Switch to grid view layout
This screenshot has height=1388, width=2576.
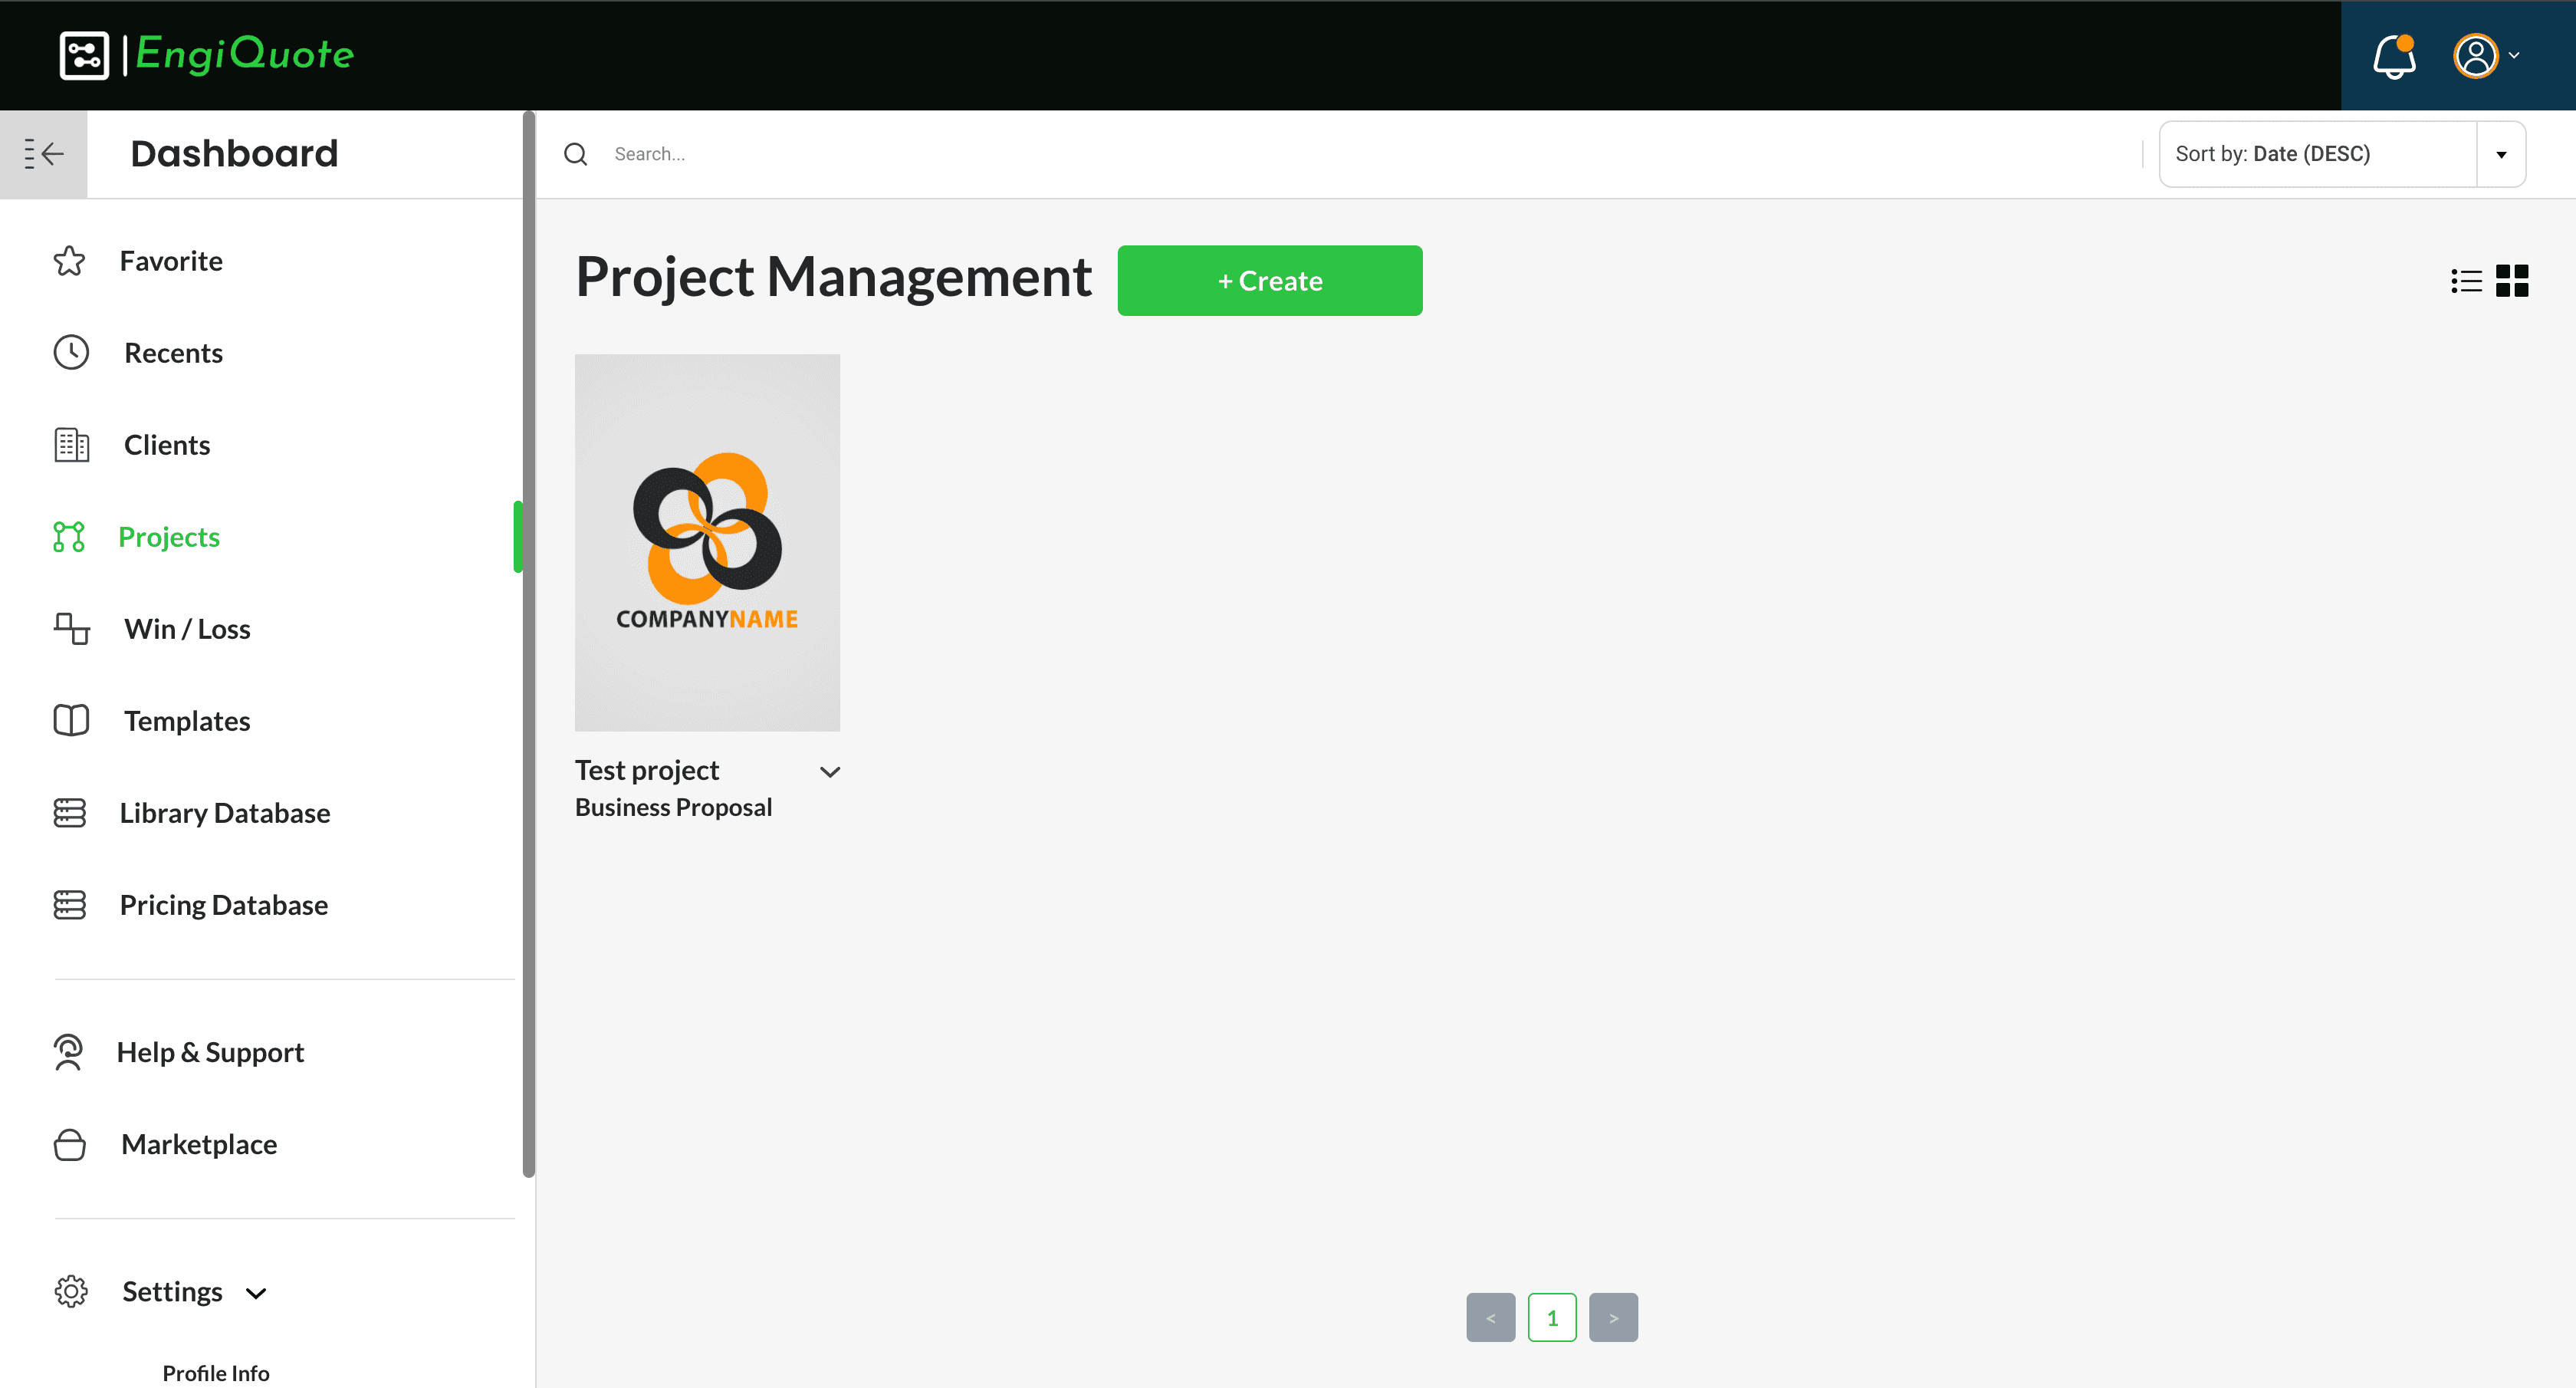click(2512, 281)
